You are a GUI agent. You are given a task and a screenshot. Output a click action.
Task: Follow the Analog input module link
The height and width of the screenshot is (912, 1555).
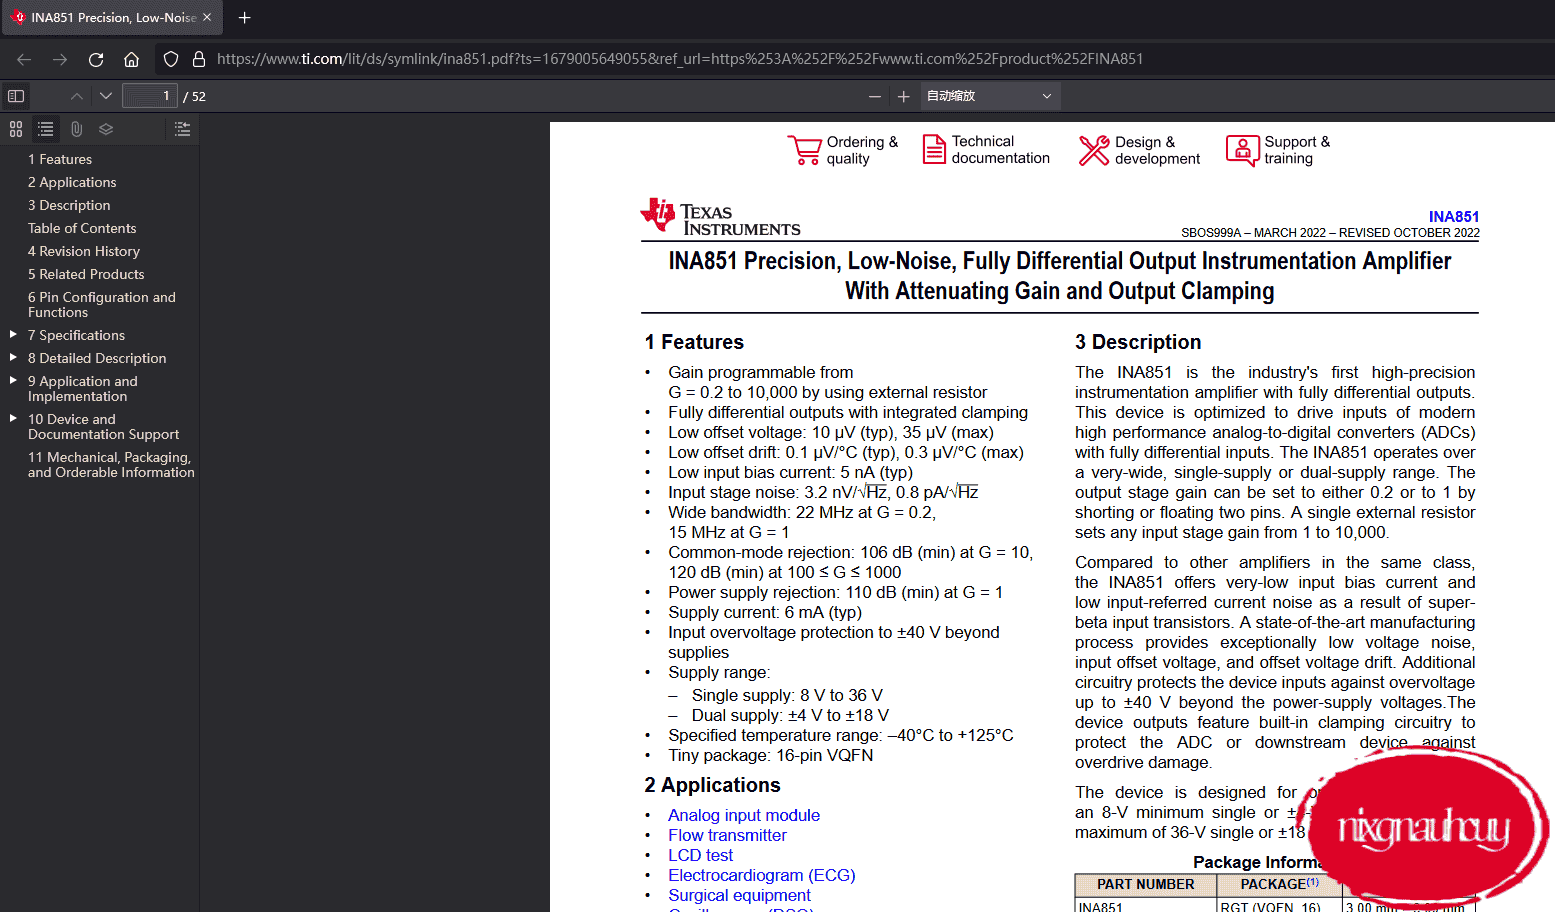coord(744,815)
